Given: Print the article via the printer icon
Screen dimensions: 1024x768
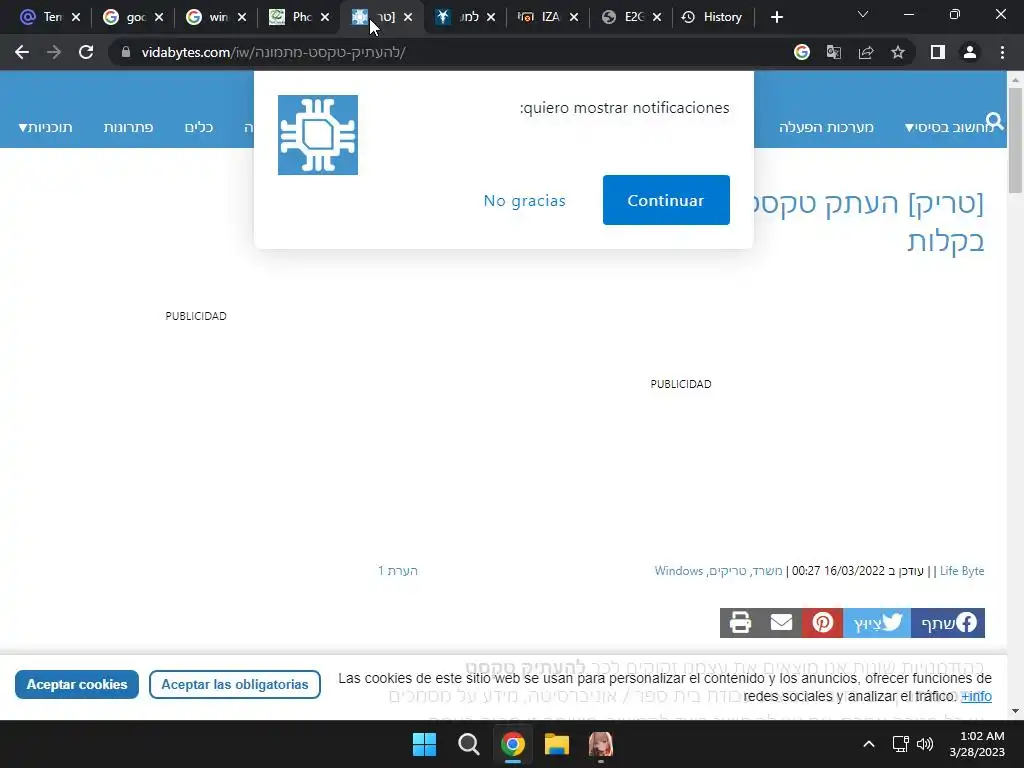Looking at the screenshot, I should coord(740,622).
